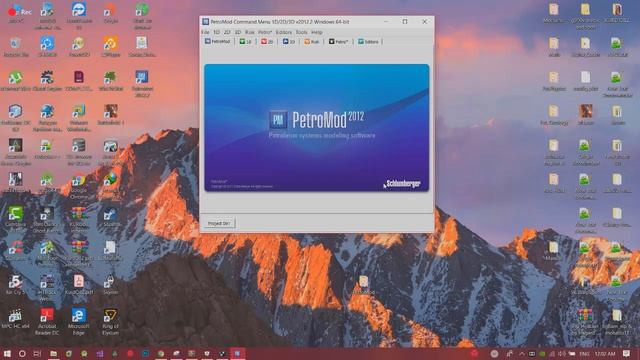Open File Explorer from the taskbar
The height and width of the screenshot is (360, 640).
click(53, 353)
